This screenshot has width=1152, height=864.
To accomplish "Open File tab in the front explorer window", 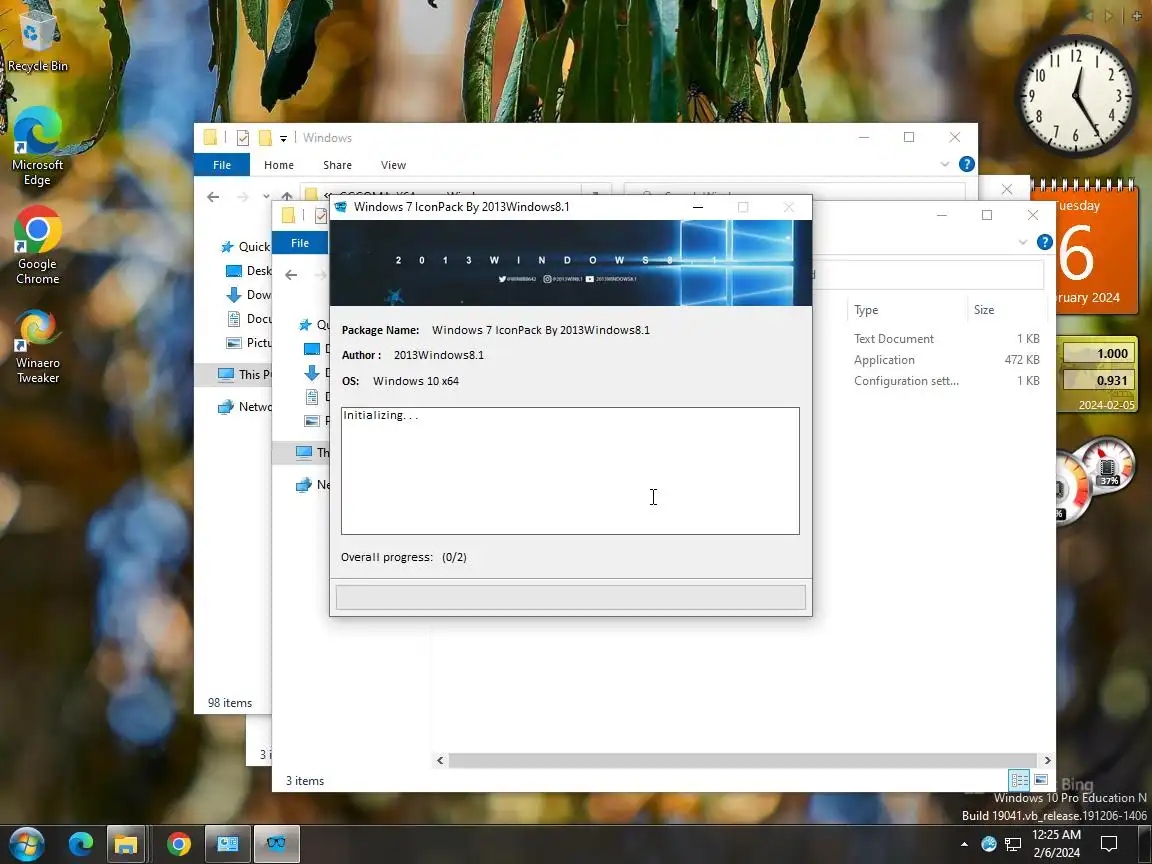I will coord(300,242).
